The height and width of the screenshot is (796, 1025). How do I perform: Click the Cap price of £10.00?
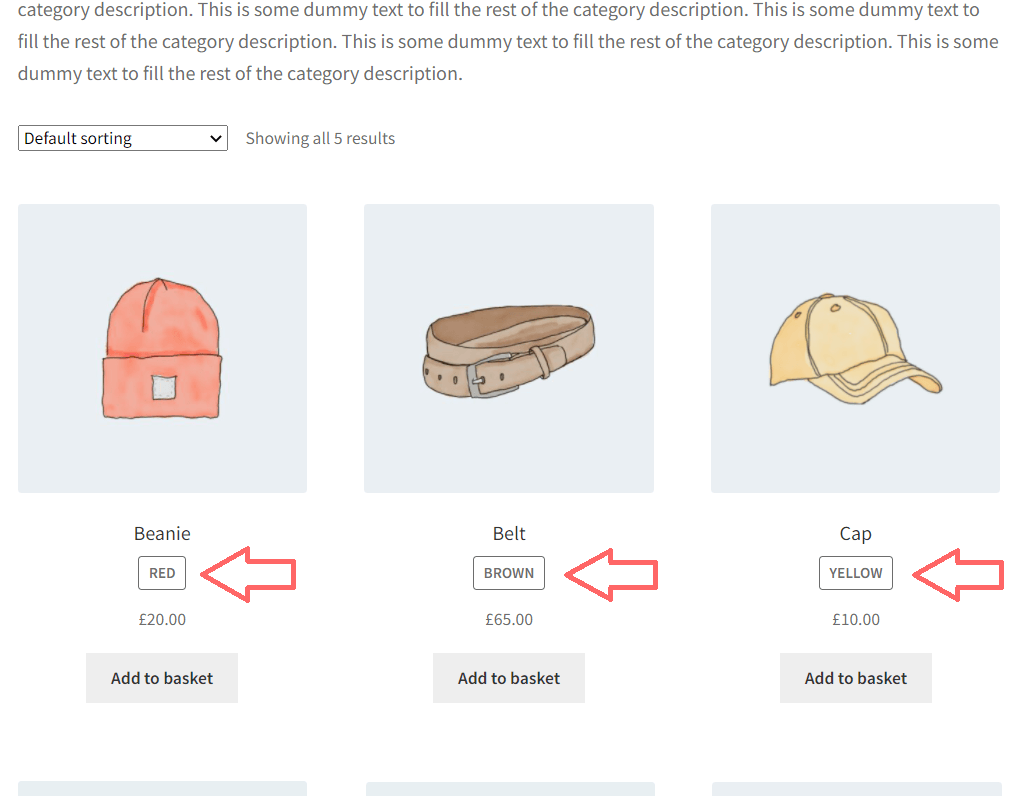point(855,619)
